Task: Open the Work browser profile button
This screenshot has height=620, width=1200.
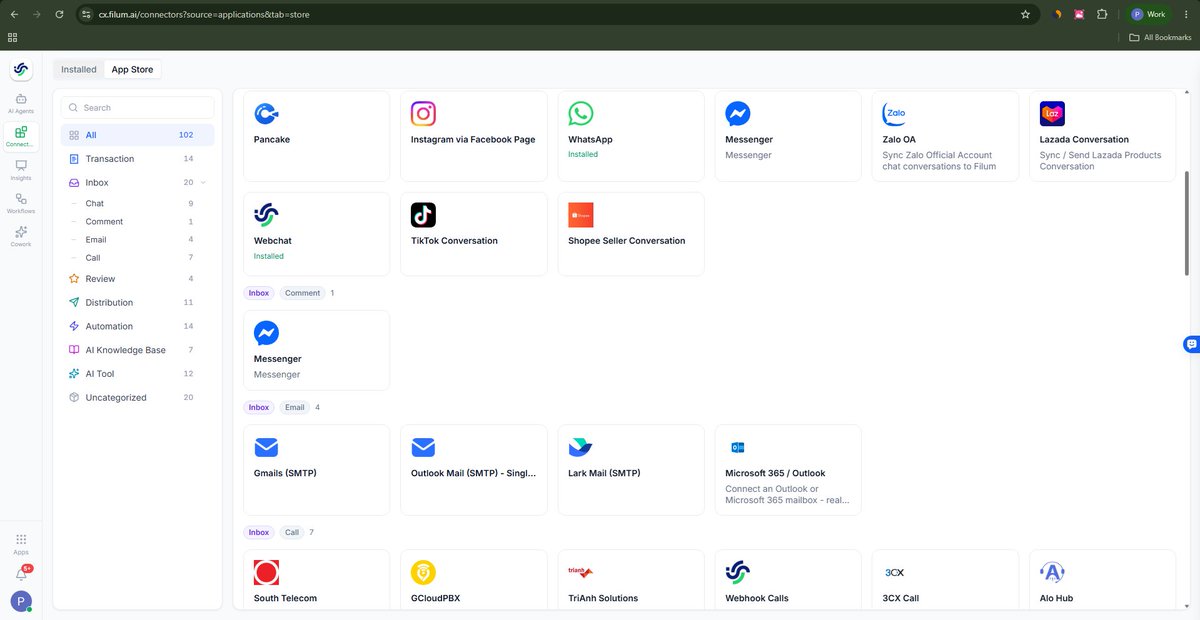Action: point(1148,15)
